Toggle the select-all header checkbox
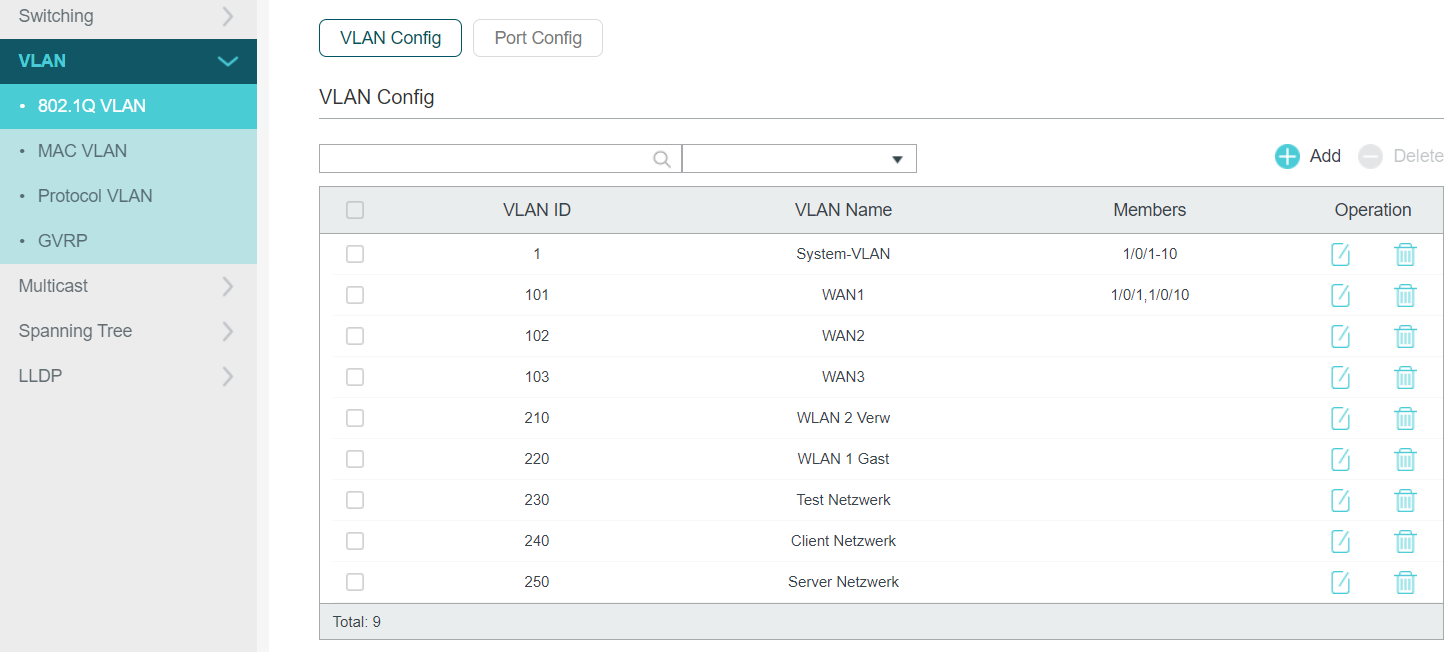 click(355, 210)
